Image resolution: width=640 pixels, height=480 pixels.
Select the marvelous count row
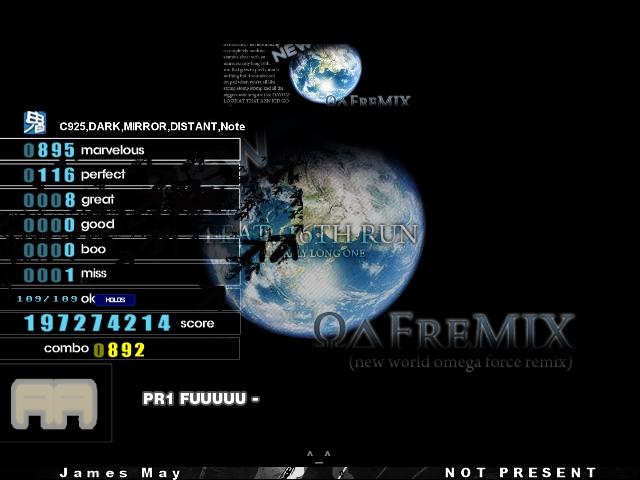[120, 150]
